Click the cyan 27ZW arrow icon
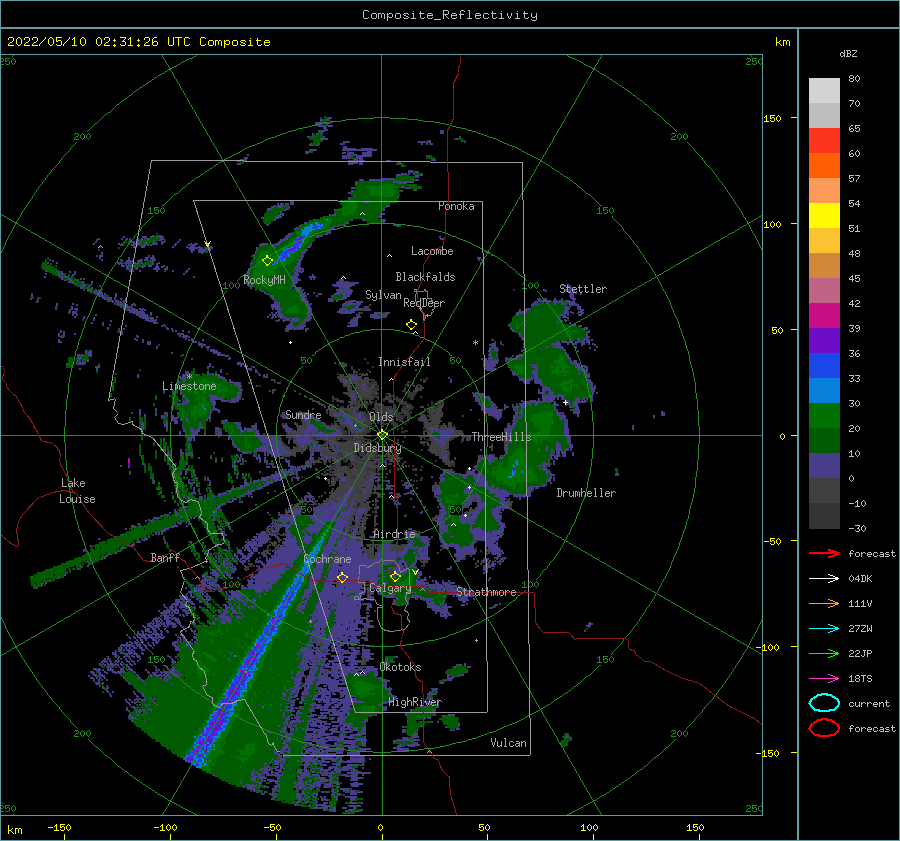Screen dimensions: 900x841 [x=824, y=629]
